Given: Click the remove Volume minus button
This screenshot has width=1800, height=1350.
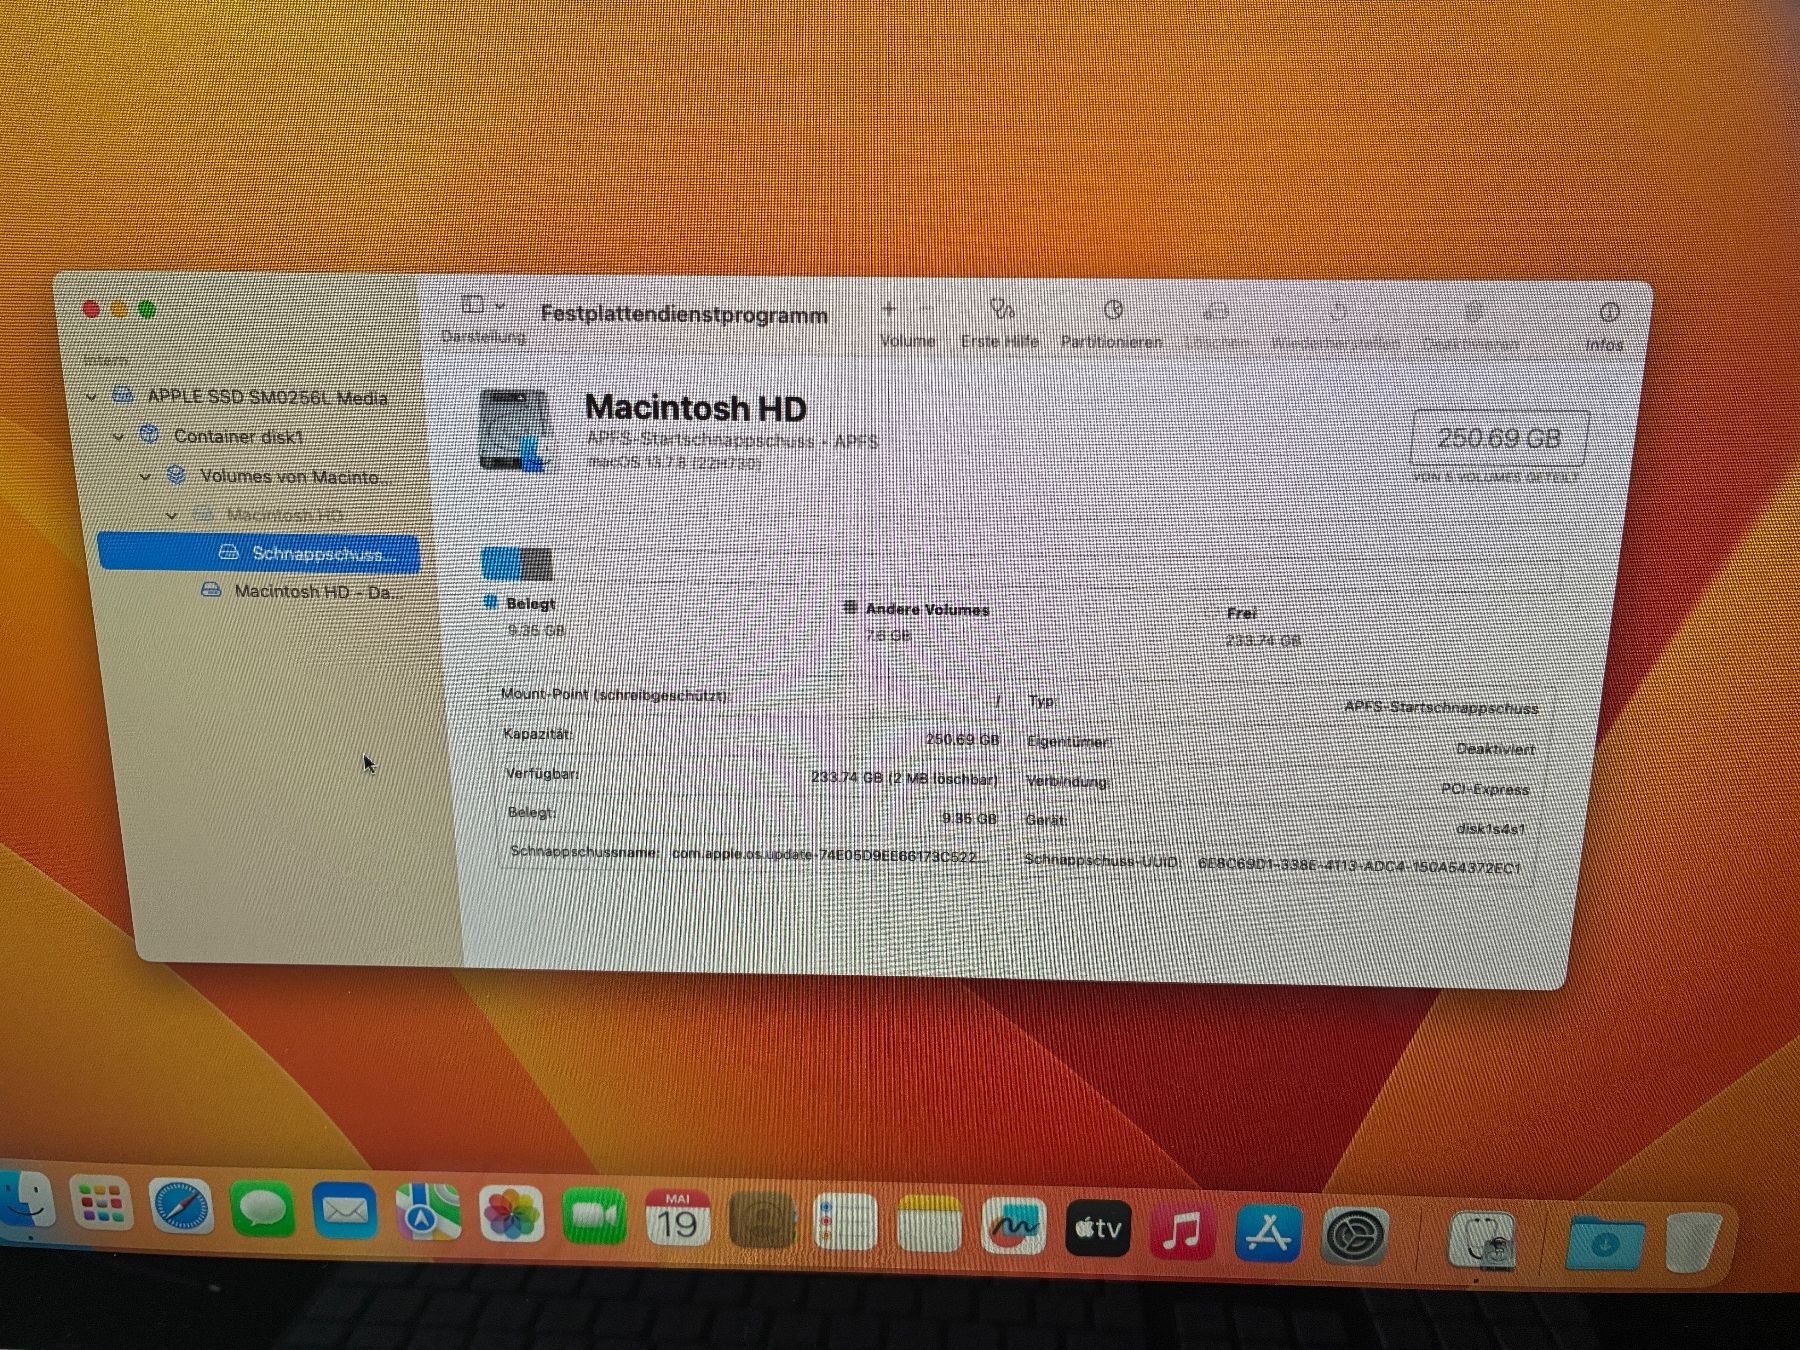Looking at the screenshot, I should tap(927, 310).
